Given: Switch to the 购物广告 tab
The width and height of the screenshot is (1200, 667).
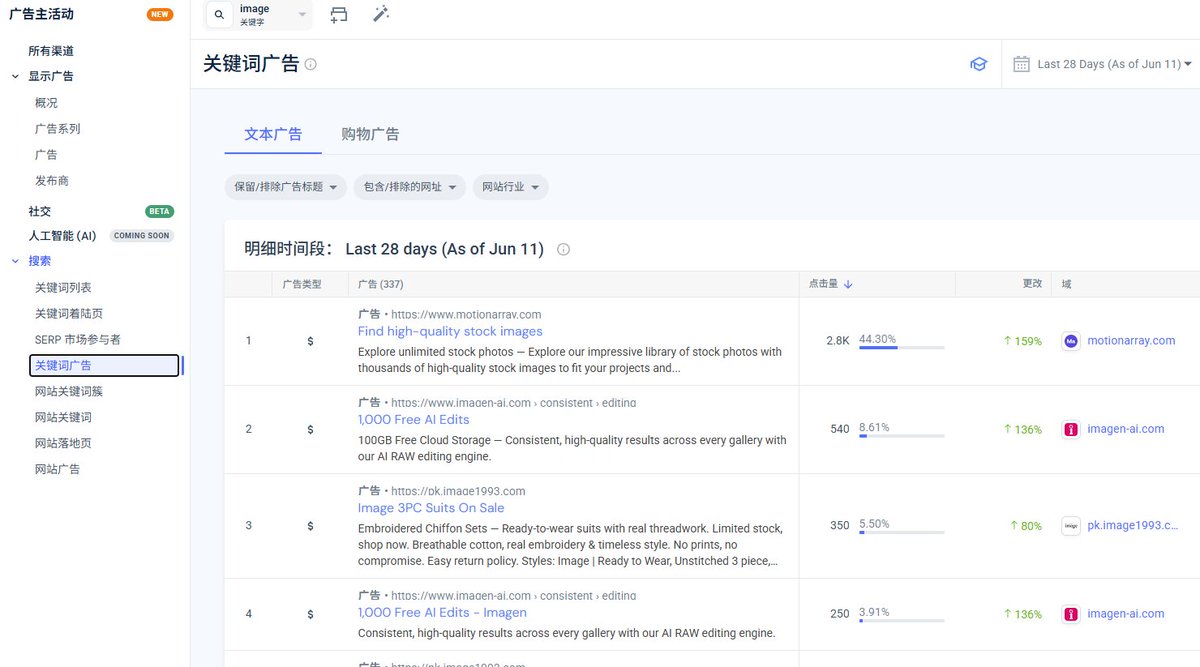Looking at the screenshot, I should coord(370,134).
